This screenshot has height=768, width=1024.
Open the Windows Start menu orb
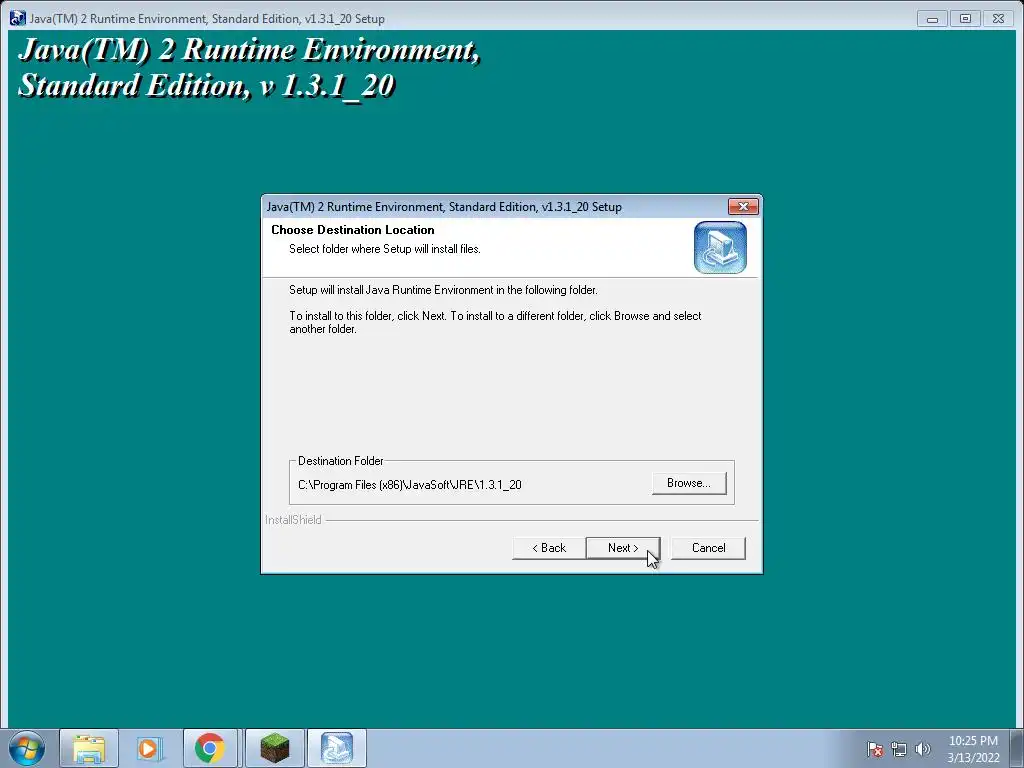coord(27,748)
